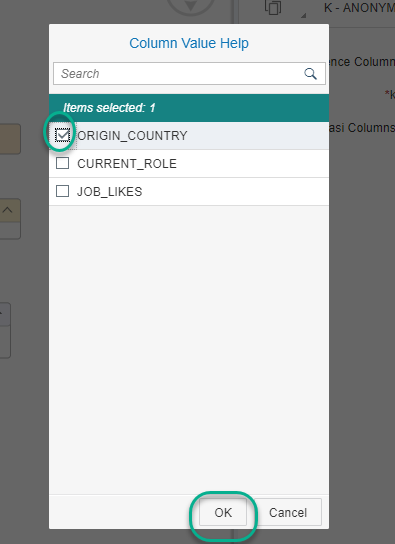
Task: Confirm selection with OK button
Action: pyautogui.click(x=223, y=512)
